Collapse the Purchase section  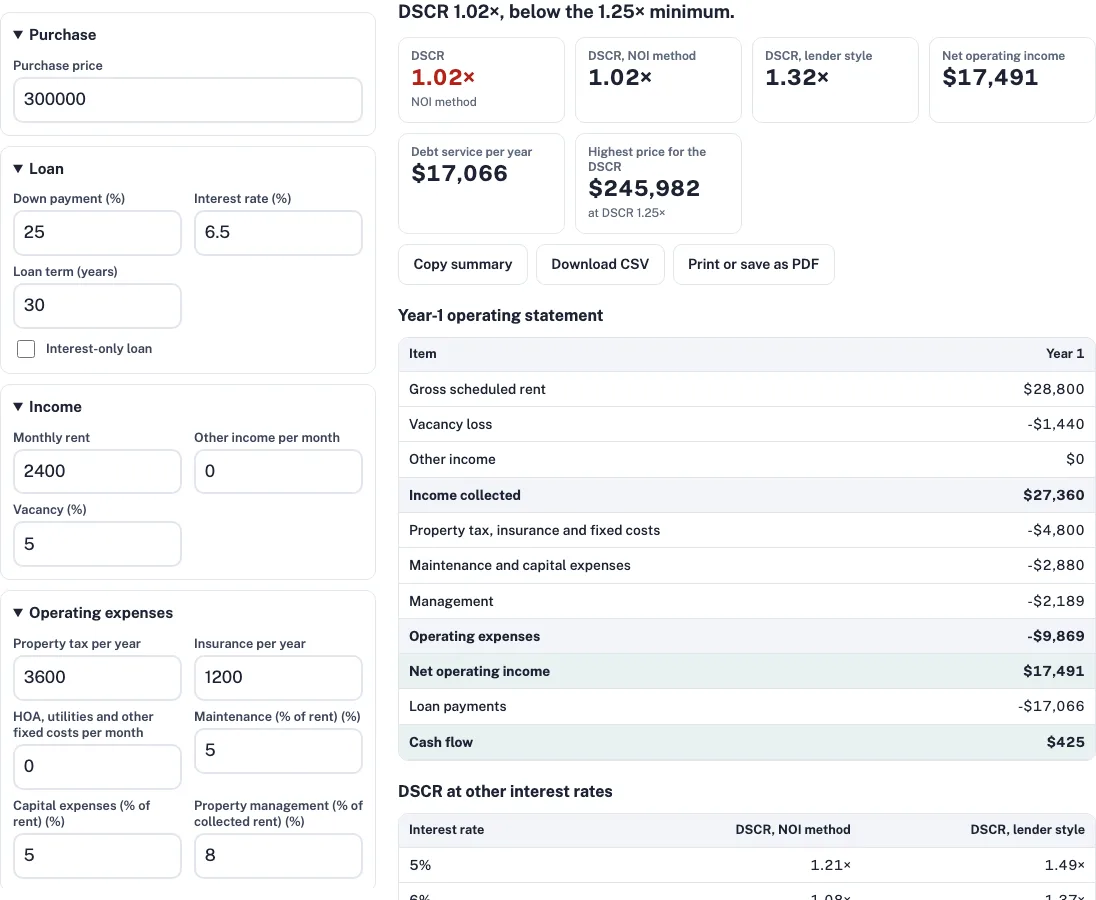click(55, 35)
